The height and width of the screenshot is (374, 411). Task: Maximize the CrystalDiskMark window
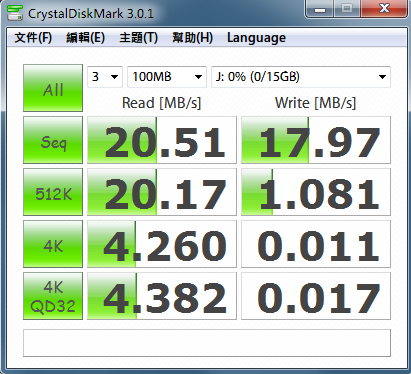(347, 8)
